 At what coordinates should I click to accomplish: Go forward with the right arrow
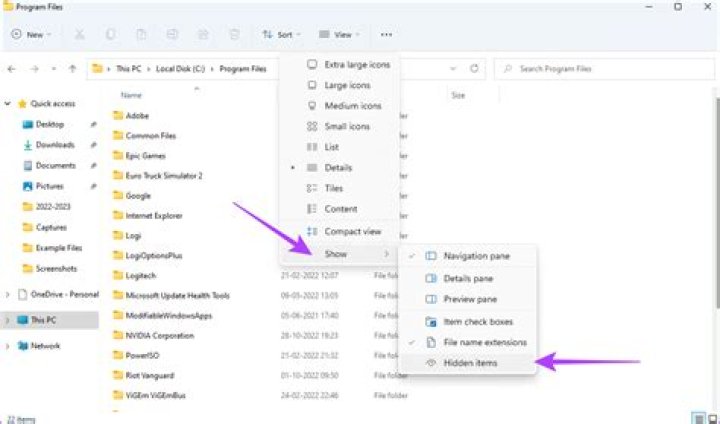tap(34, 69)
